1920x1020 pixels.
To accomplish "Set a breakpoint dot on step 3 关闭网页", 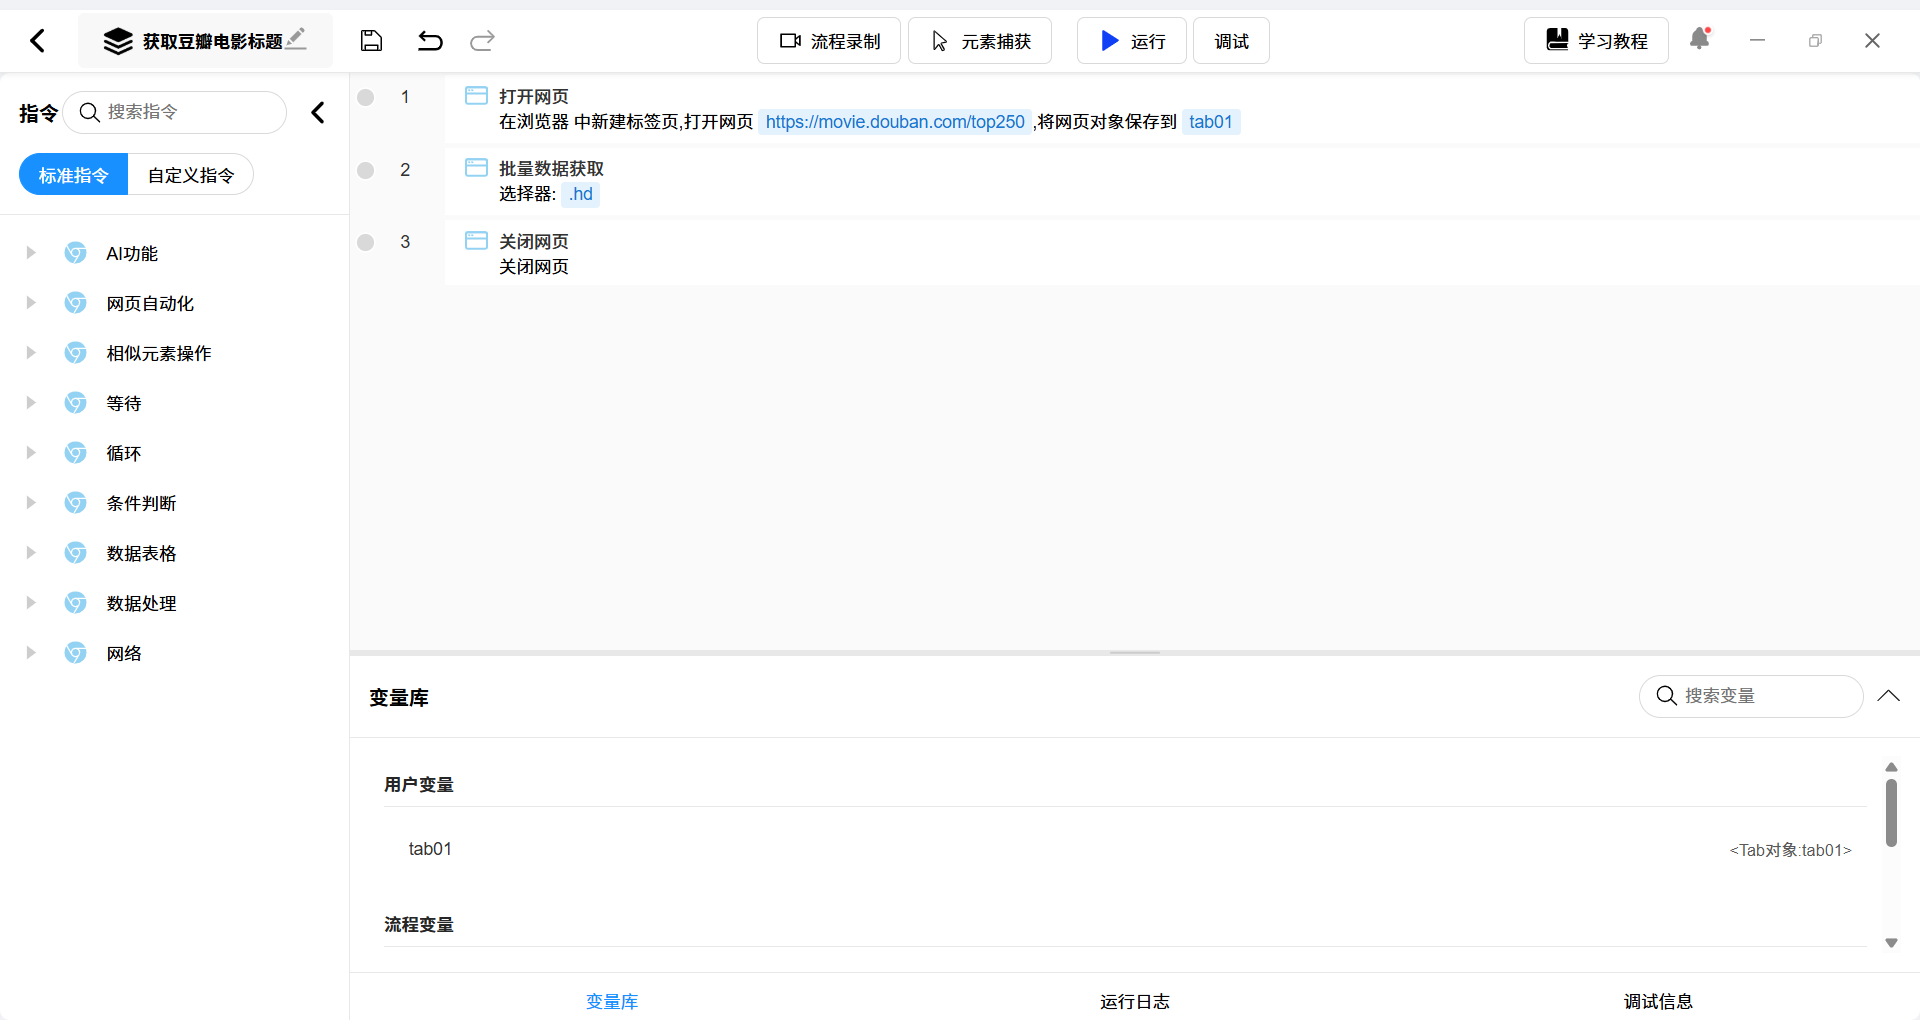I will 365,242.
